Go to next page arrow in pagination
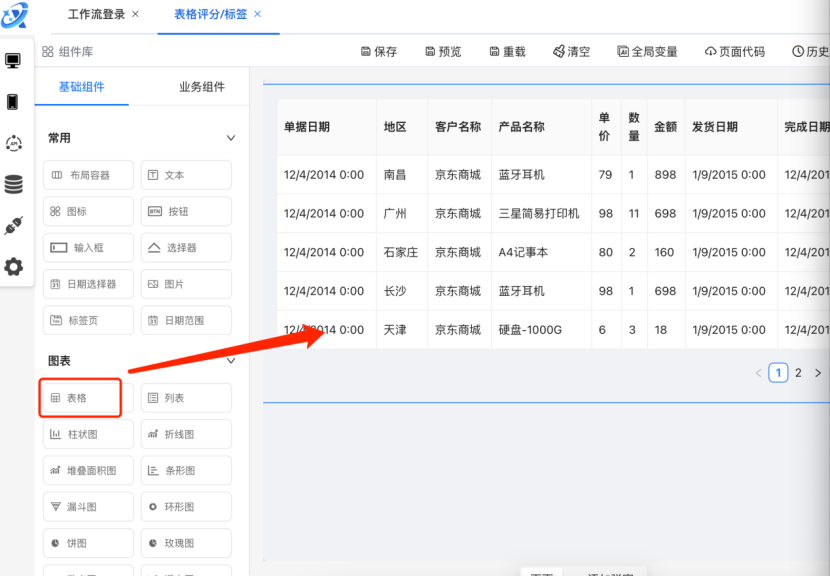This screenshot has height=576, width=830. pyautogui.click(x=818, y=373)
